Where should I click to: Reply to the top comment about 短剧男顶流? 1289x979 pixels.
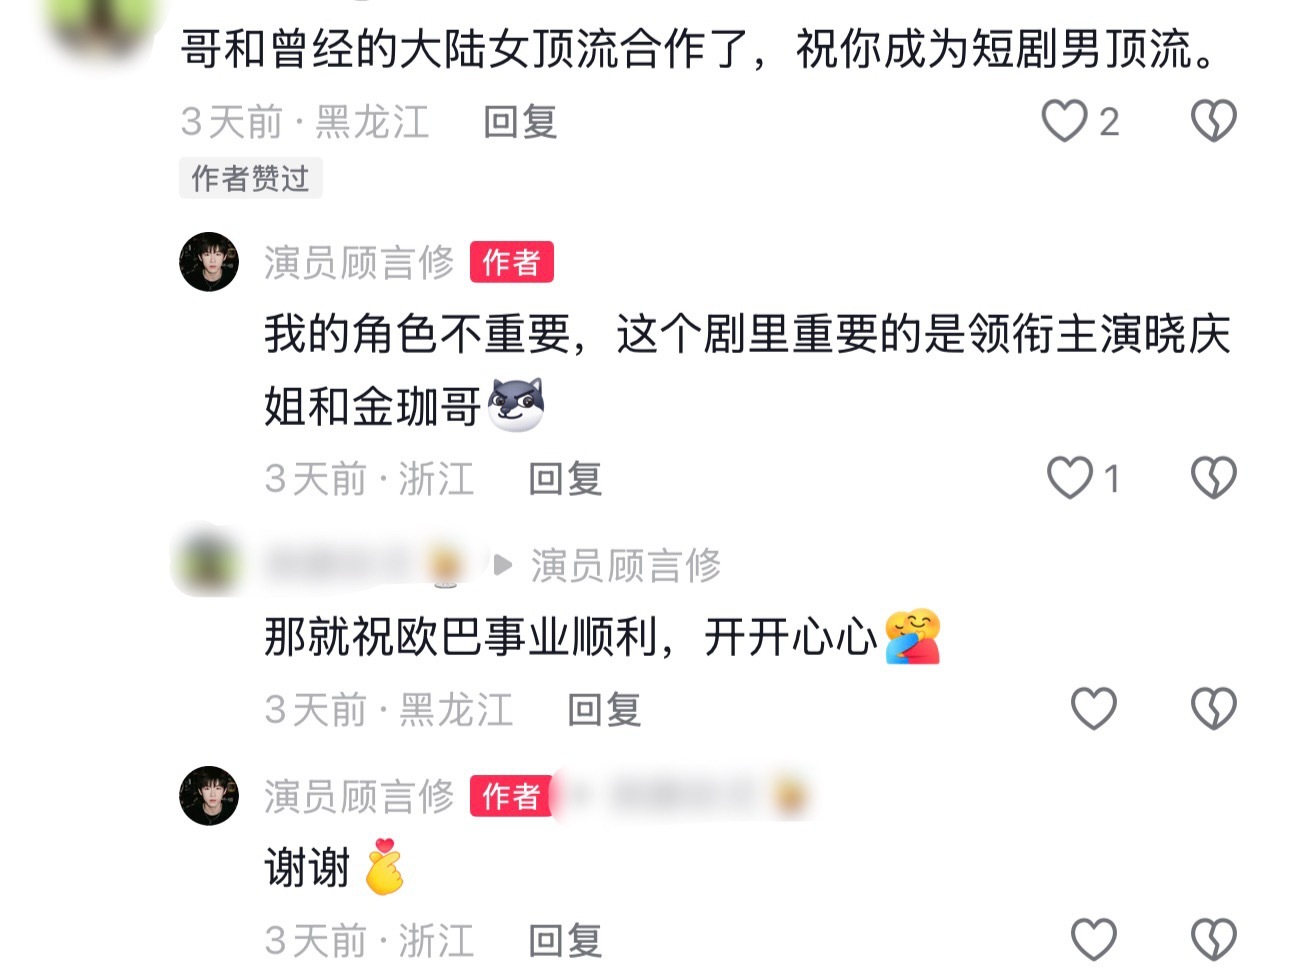(520, 122)
